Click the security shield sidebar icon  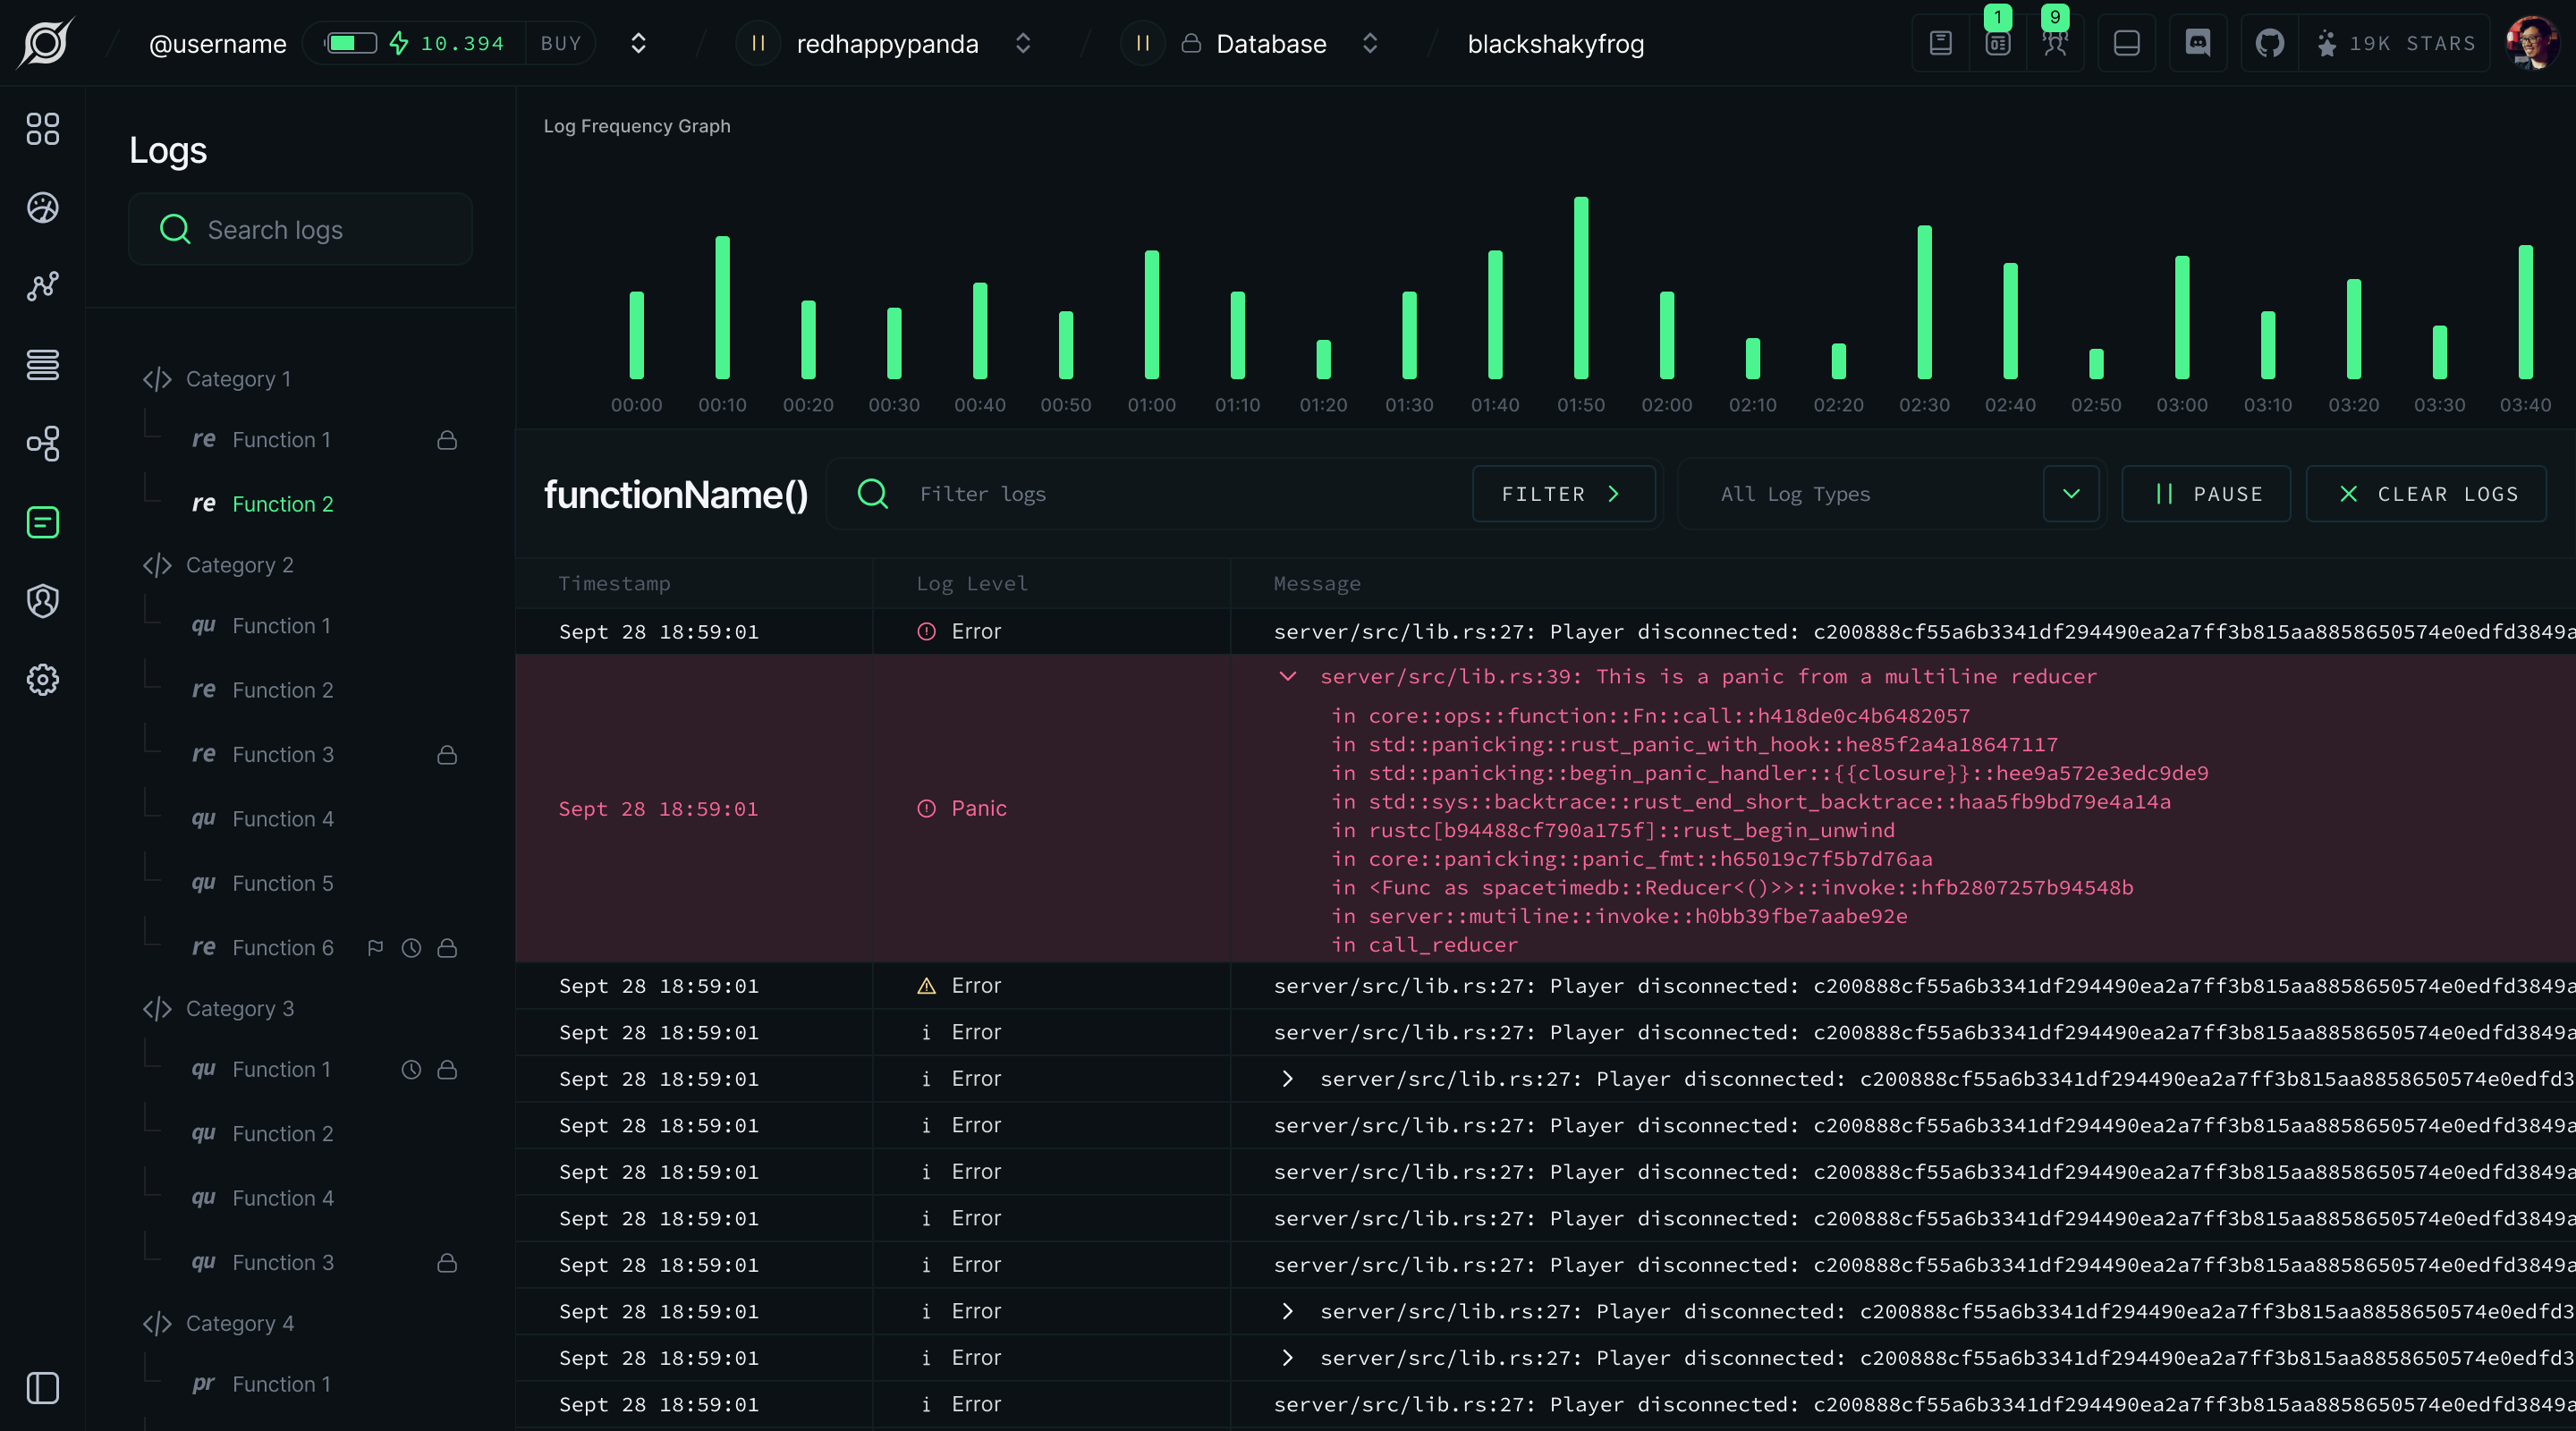pos(42,601)
